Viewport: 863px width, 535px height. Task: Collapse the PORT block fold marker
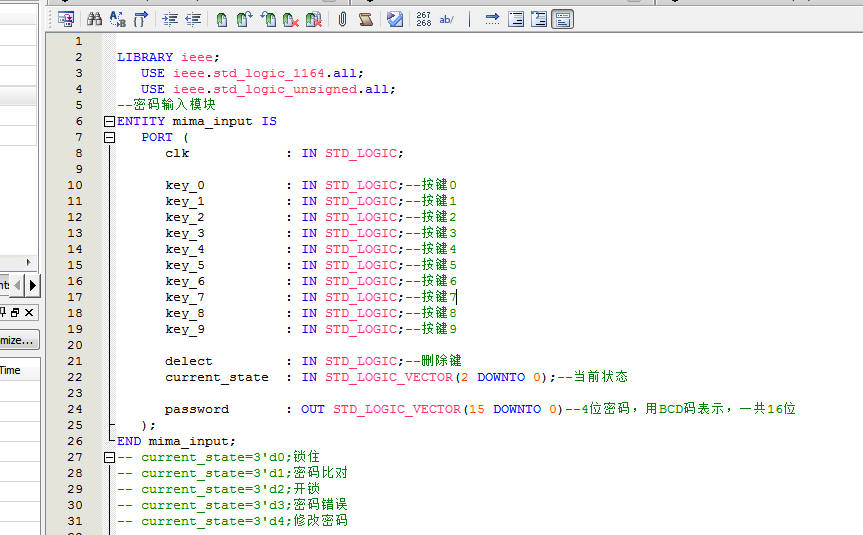coord(110,137)
